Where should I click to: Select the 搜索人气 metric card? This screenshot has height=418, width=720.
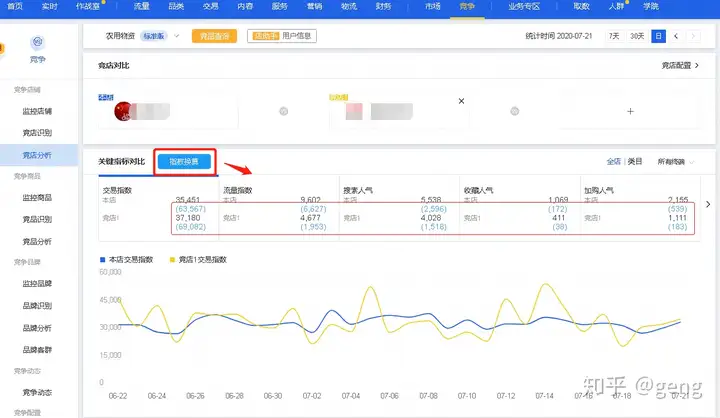pyautogui.click(x=399, y=208)
